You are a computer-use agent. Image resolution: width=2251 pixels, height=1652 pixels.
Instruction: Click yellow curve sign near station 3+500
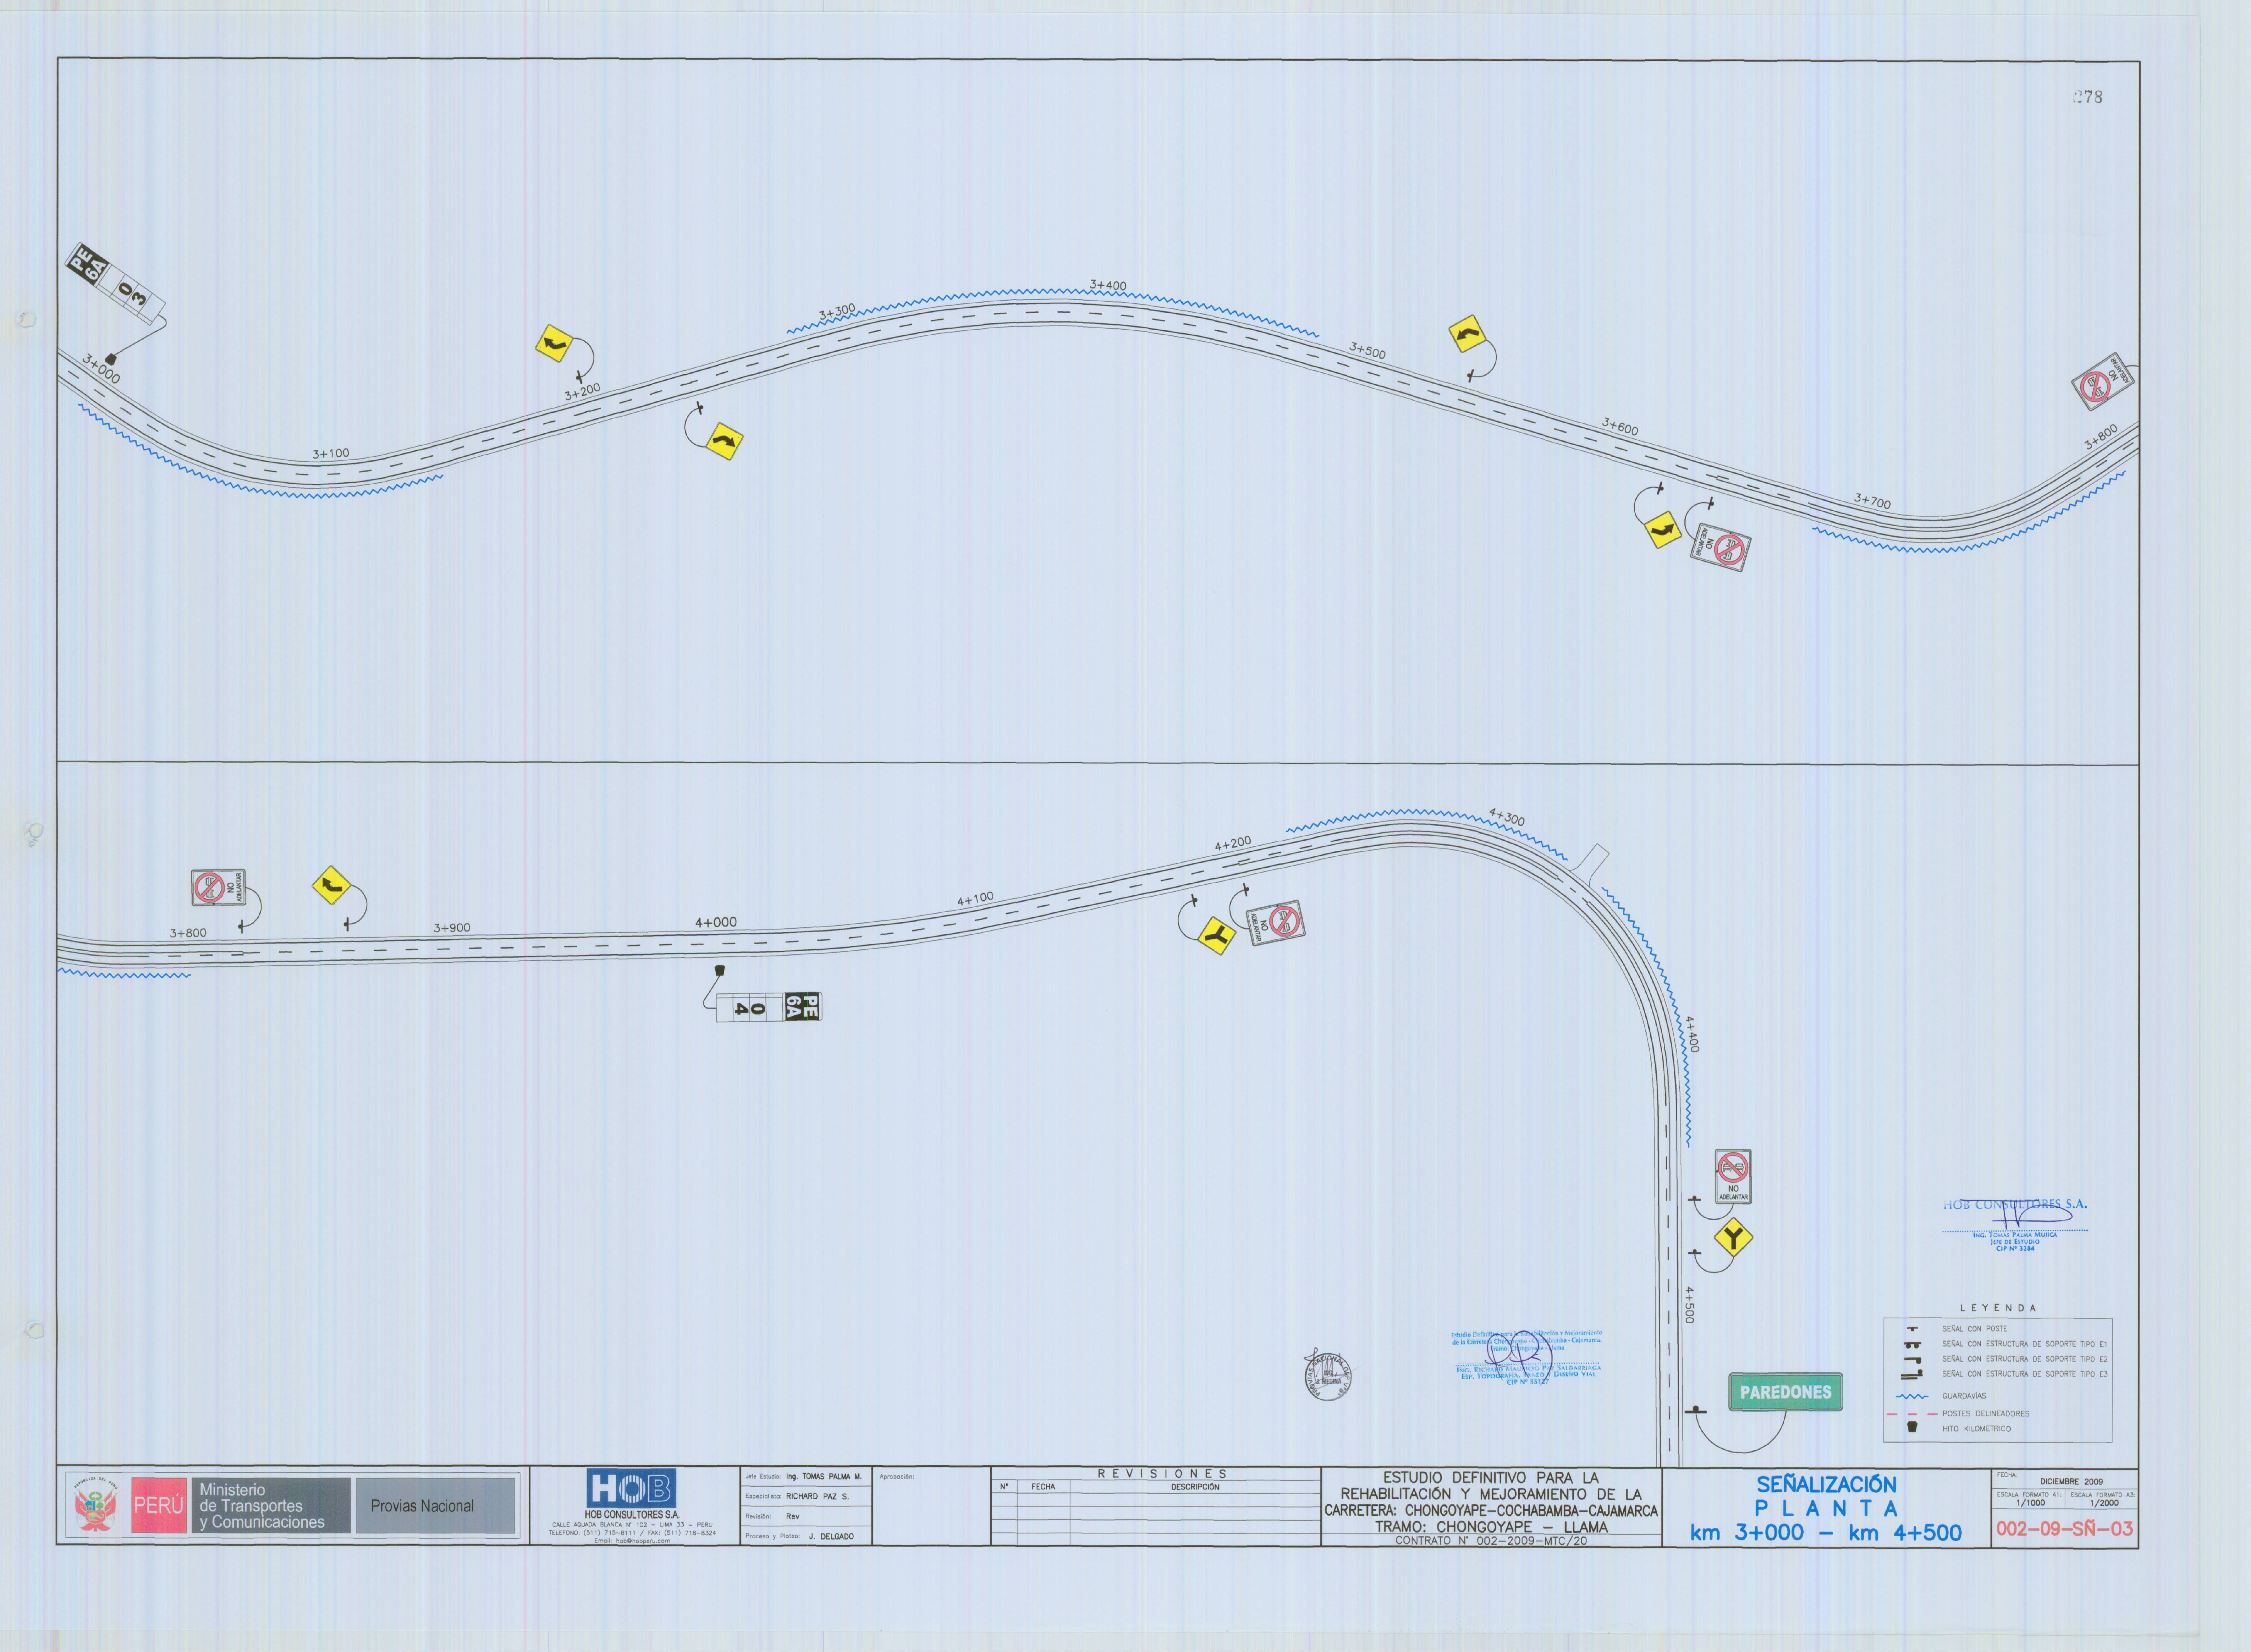click(1467, 334)
